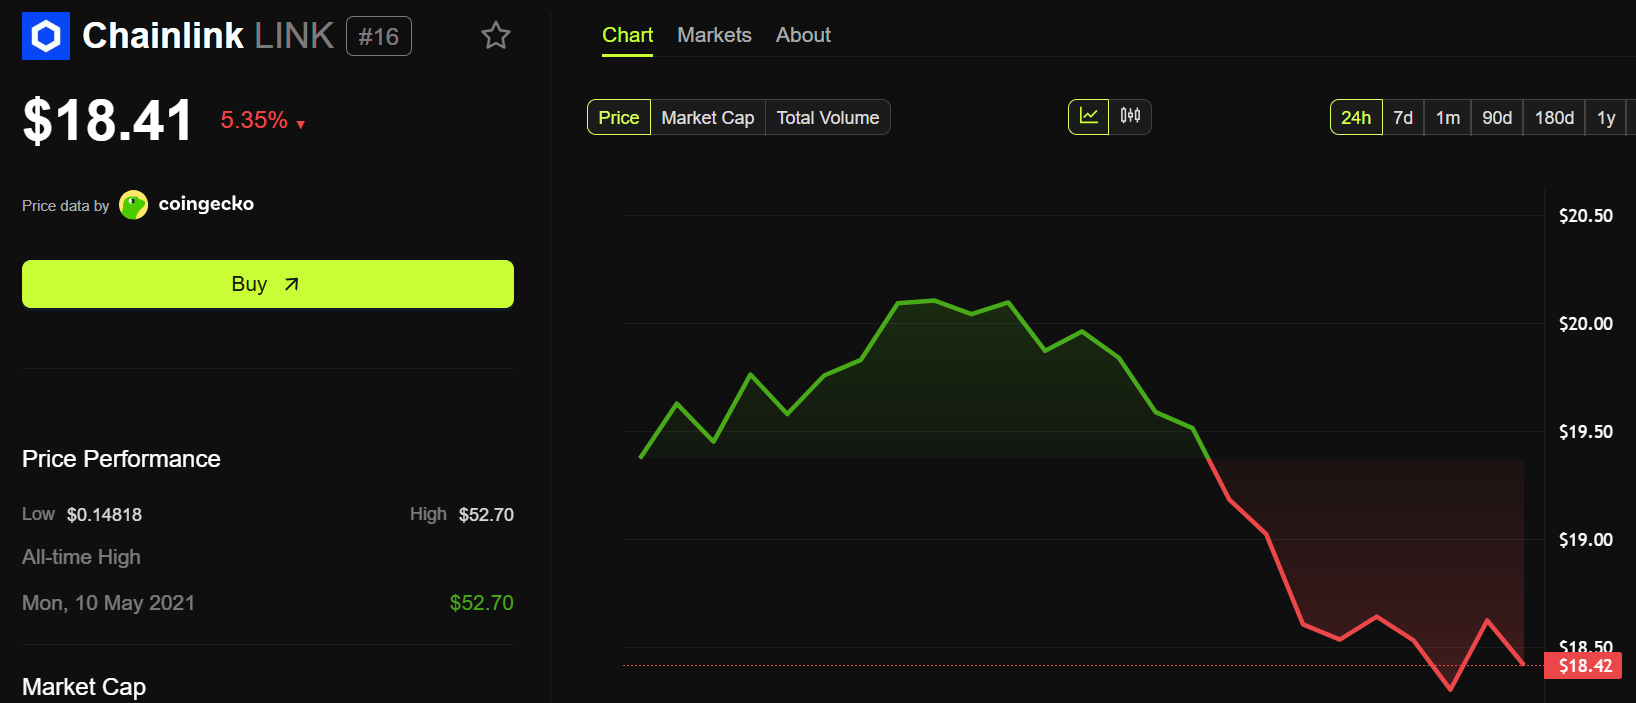Open the Chart tab
This screenshot has height=703, width=1636.
[627, 35]
